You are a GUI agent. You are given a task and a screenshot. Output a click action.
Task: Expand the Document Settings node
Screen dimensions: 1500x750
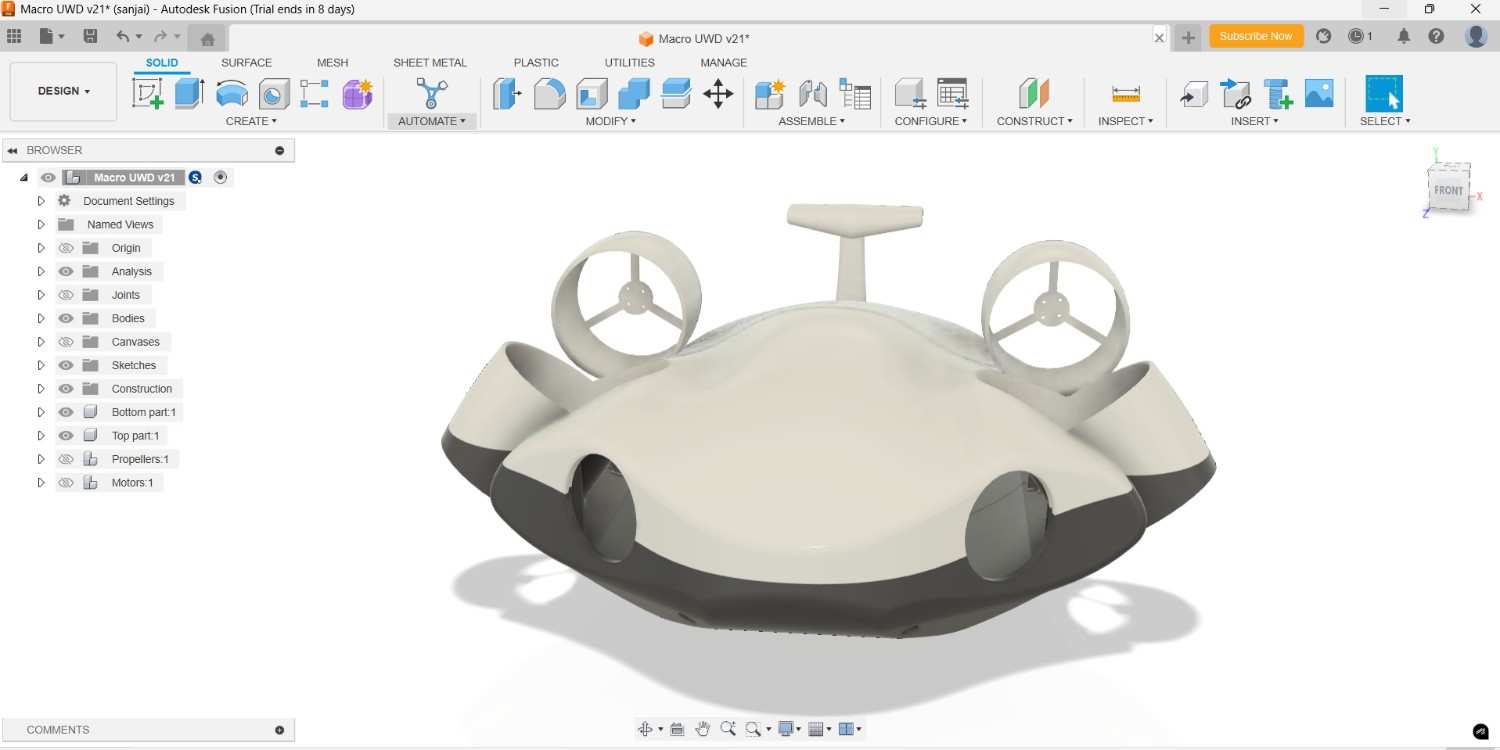click(x=41, y=201)
